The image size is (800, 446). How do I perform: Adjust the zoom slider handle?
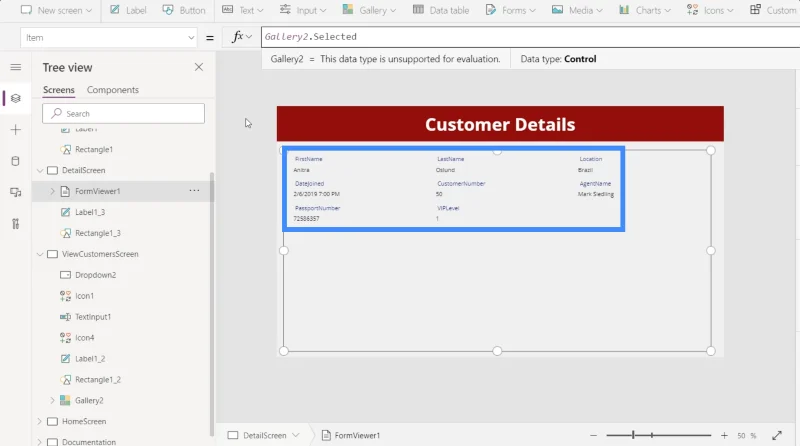633,435
